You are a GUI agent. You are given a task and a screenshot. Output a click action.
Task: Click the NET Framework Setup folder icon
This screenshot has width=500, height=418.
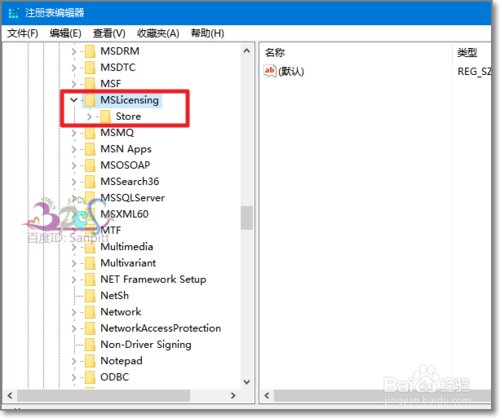[90, 279]
